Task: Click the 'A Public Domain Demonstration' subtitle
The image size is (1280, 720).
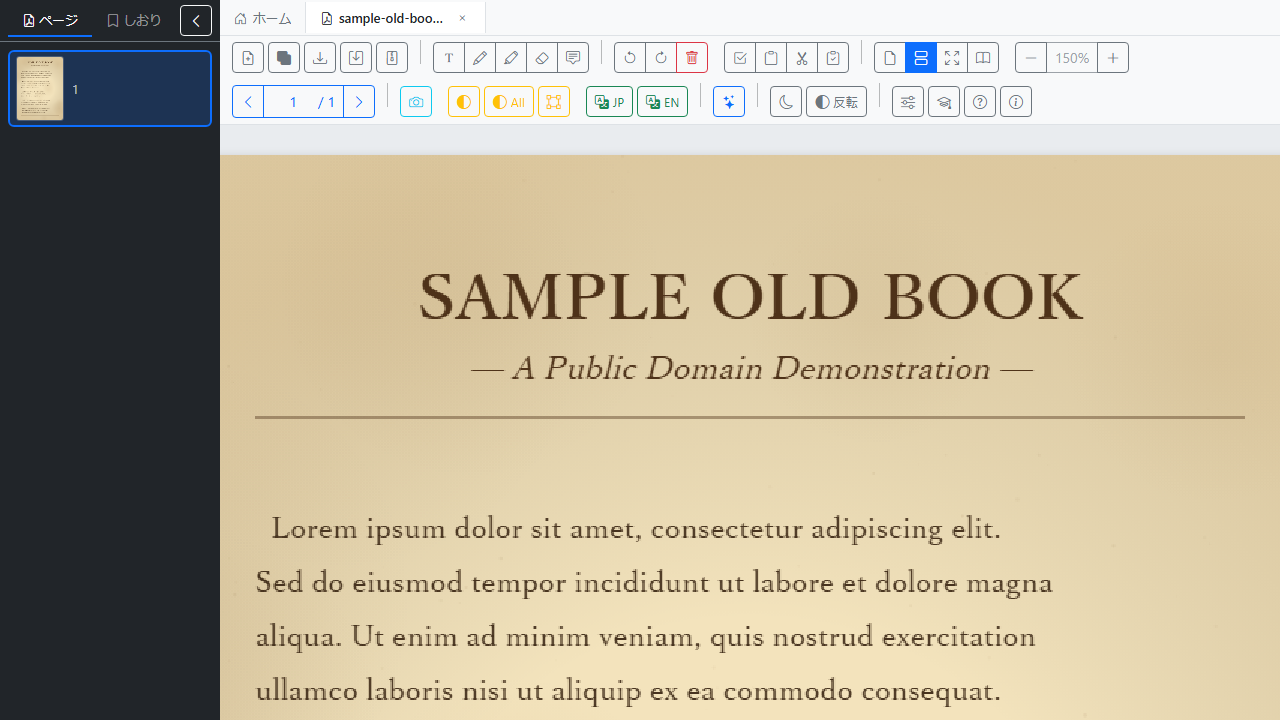Action: click(751, 368)
